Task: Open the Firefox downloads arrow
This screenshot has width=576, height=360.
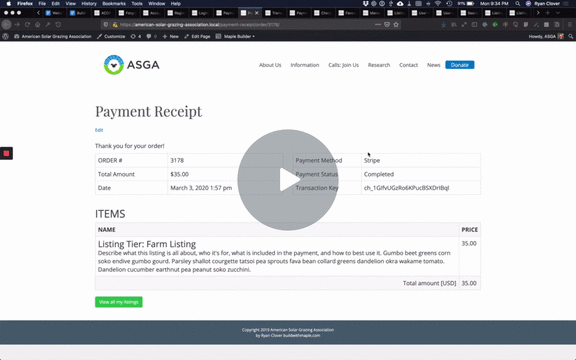Action: pos(443,25)
